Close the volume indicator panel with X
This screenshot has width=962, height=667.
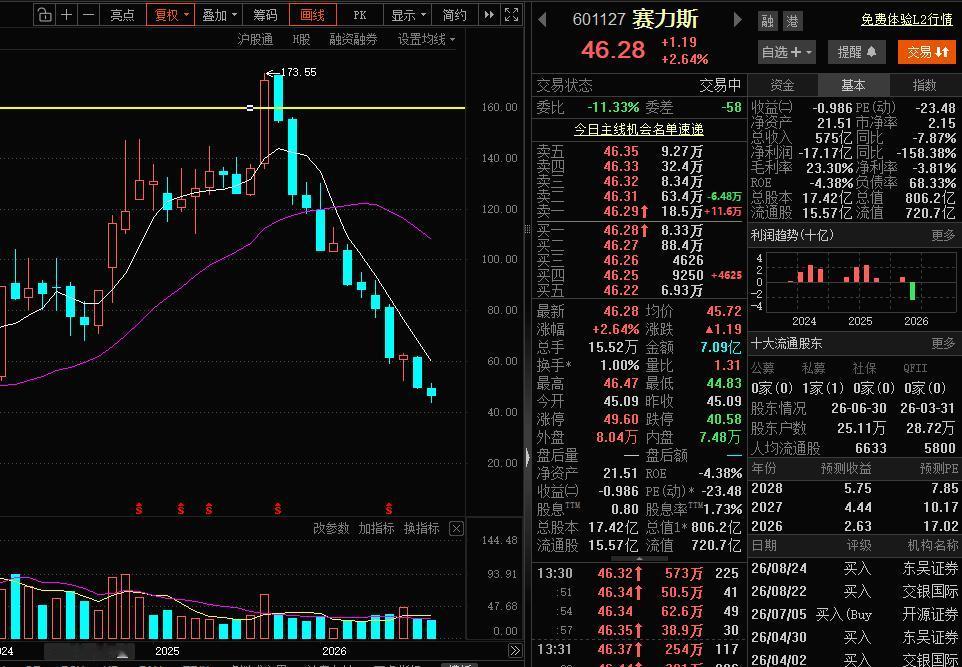click(x=456, y=528)
